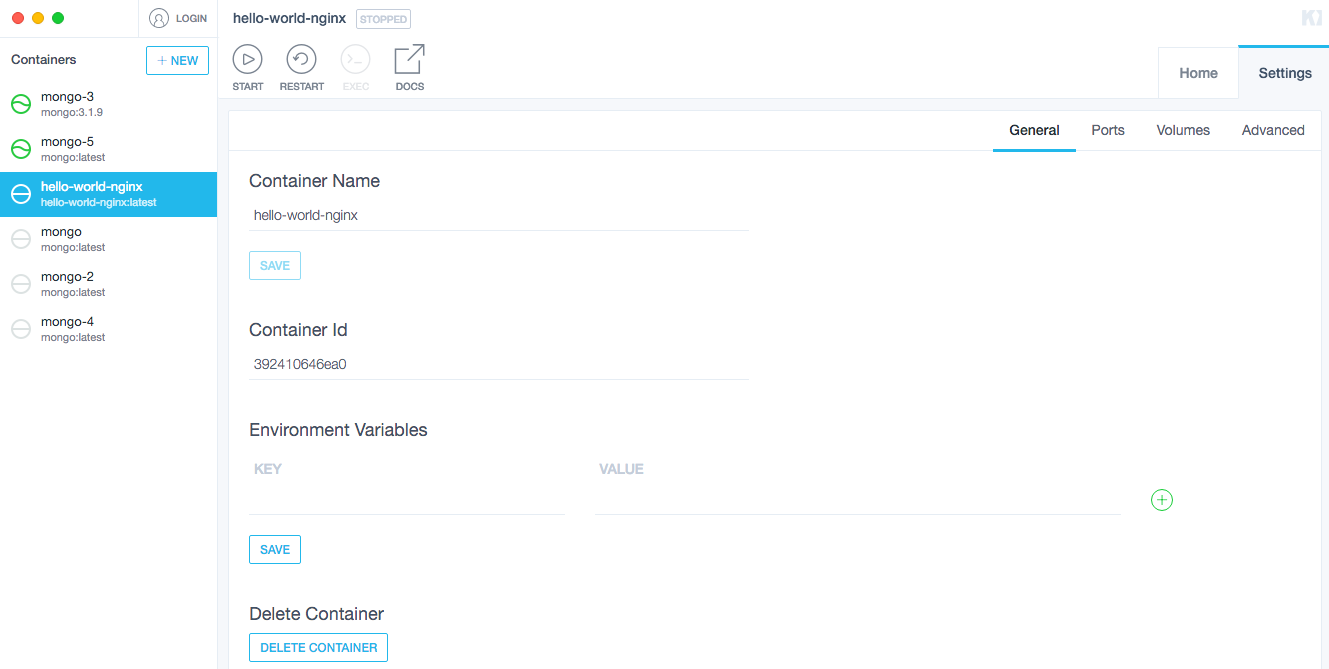Viewport: 1329px width, 669px height.
Task: Click the START icon to run the container
Action: (247, 60)
